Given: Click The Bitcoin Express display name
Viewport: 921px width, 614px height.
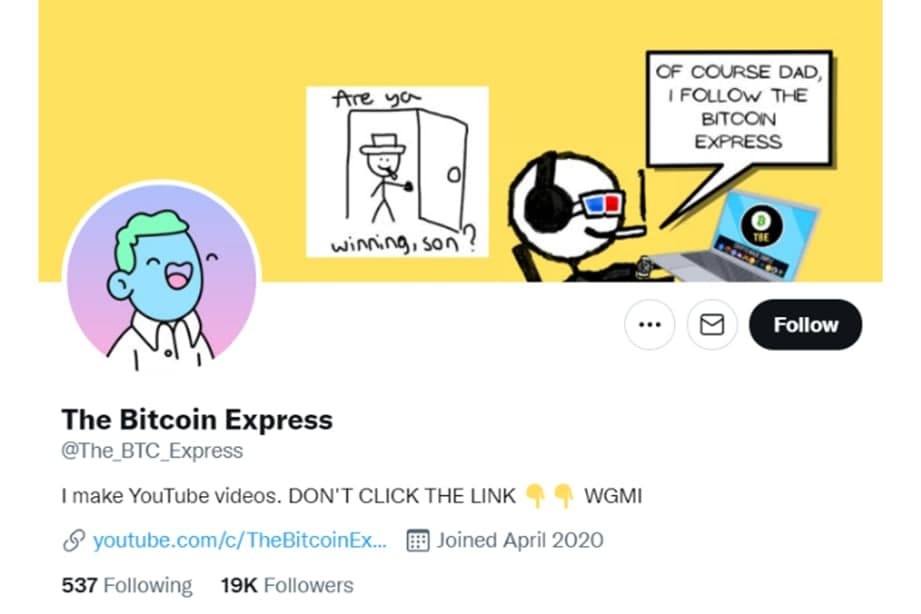Looking at the screenshot, I should [x=197, y=420].
